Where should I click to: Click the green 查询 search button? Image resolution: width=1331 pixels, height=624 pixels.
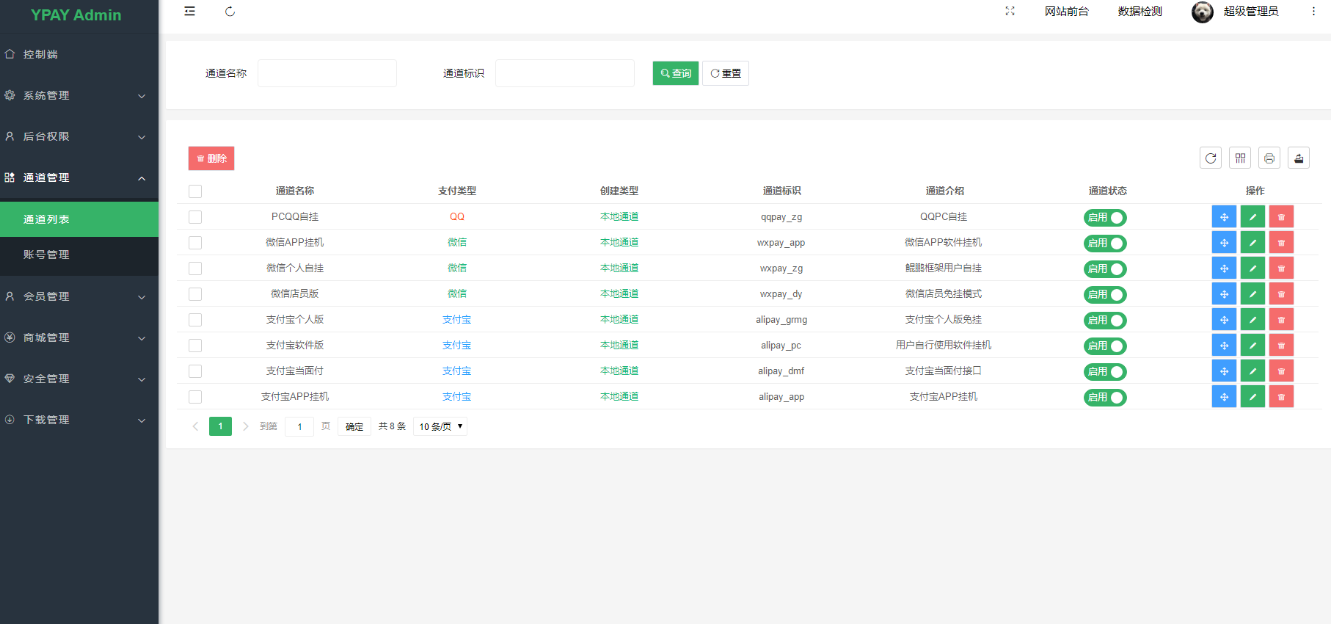coord(675,73)
